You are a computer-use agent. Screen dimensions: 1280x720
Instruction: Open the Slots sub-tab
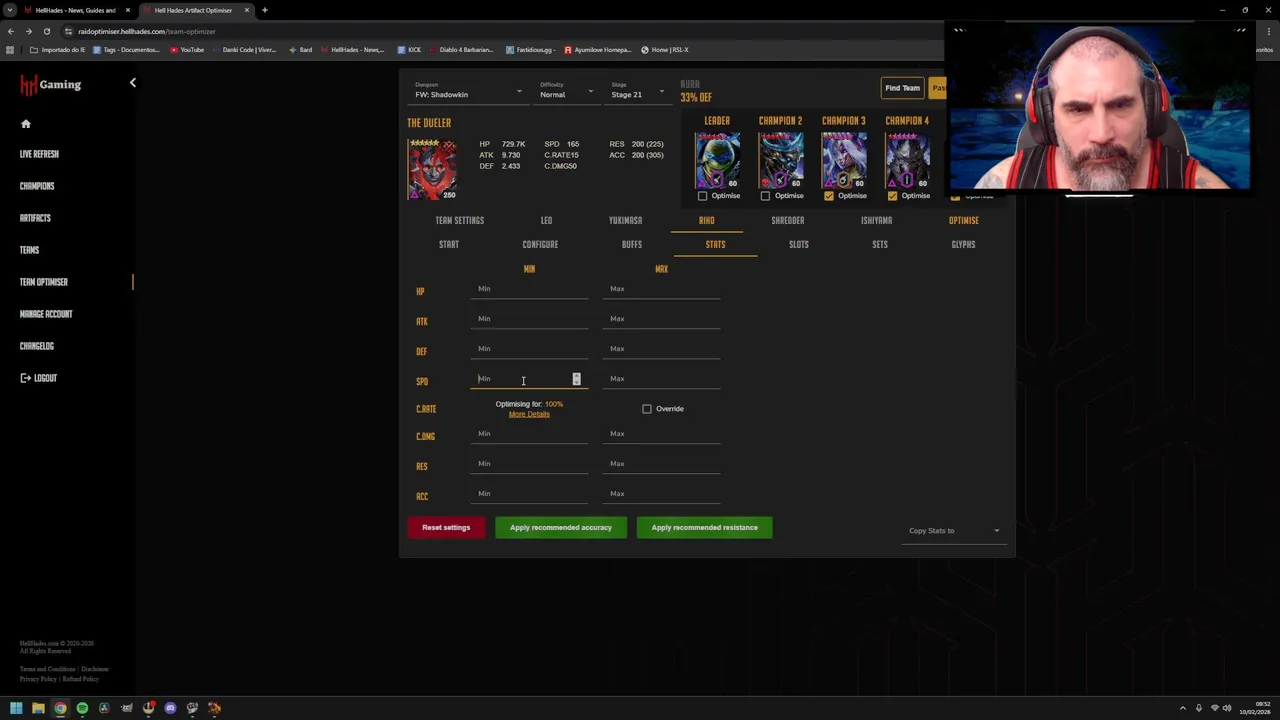(x=799, y=244)
